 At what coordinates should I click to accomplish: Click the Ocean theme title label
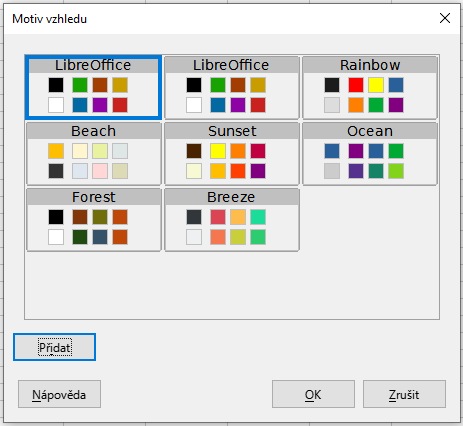pos(370,131)
